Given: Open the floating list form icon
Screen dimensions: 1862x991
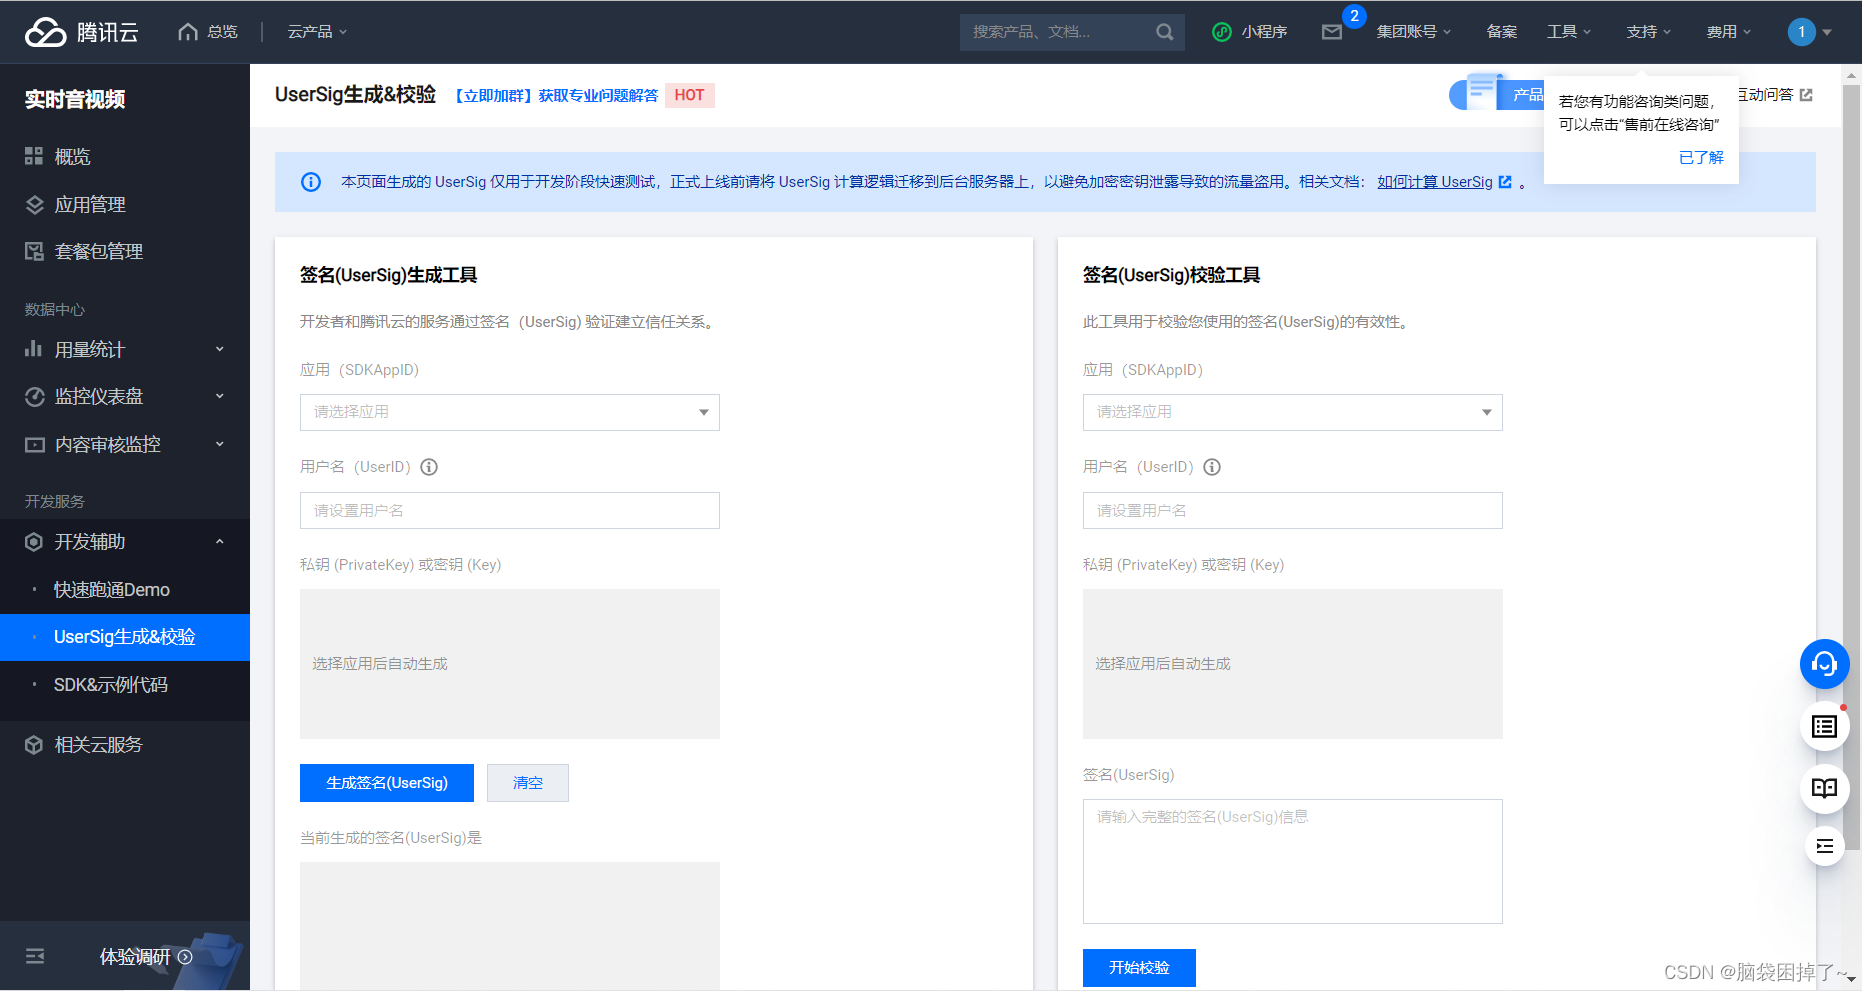Looking at the screenshot, I should coord(1824,727).
